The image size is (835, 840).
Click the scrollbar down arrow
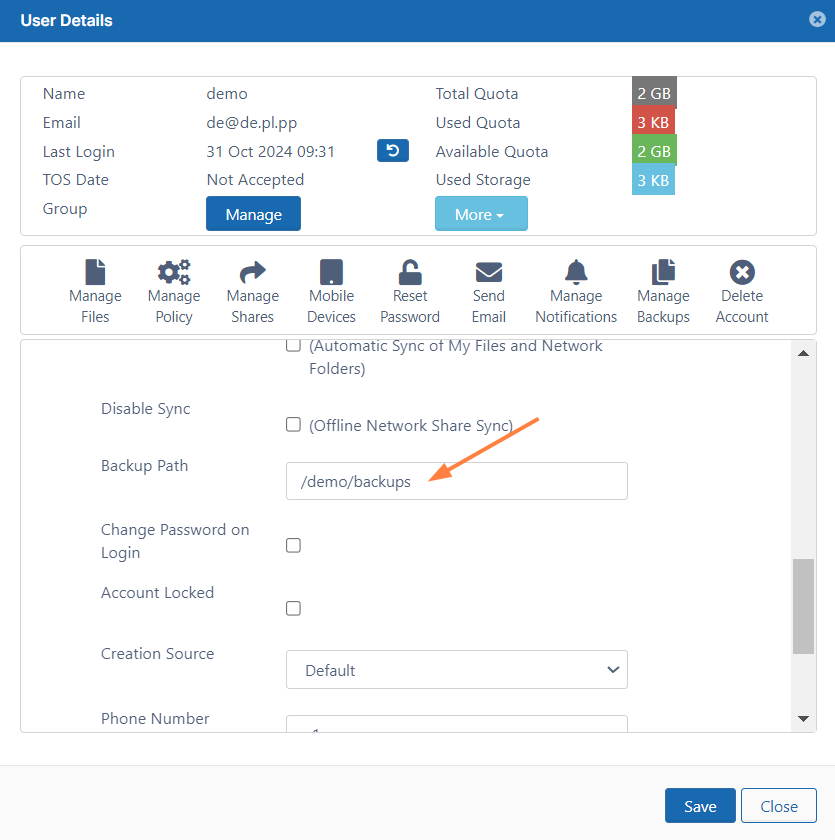pos(803,718)
